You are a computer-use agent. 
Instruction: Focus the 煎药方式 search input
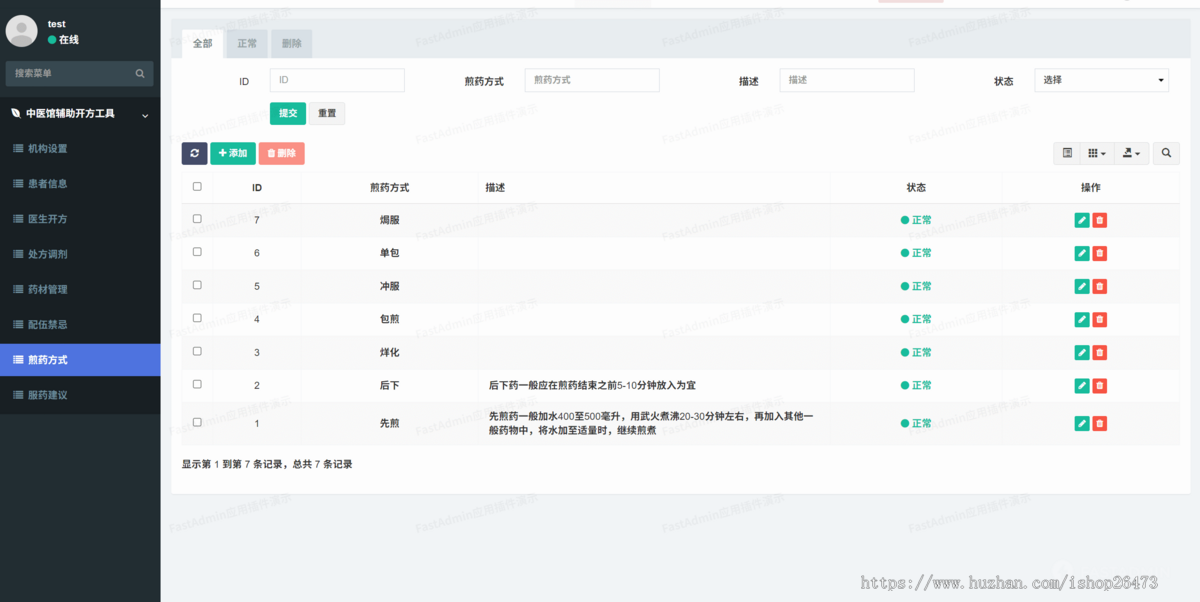click(x=592, y=80)
